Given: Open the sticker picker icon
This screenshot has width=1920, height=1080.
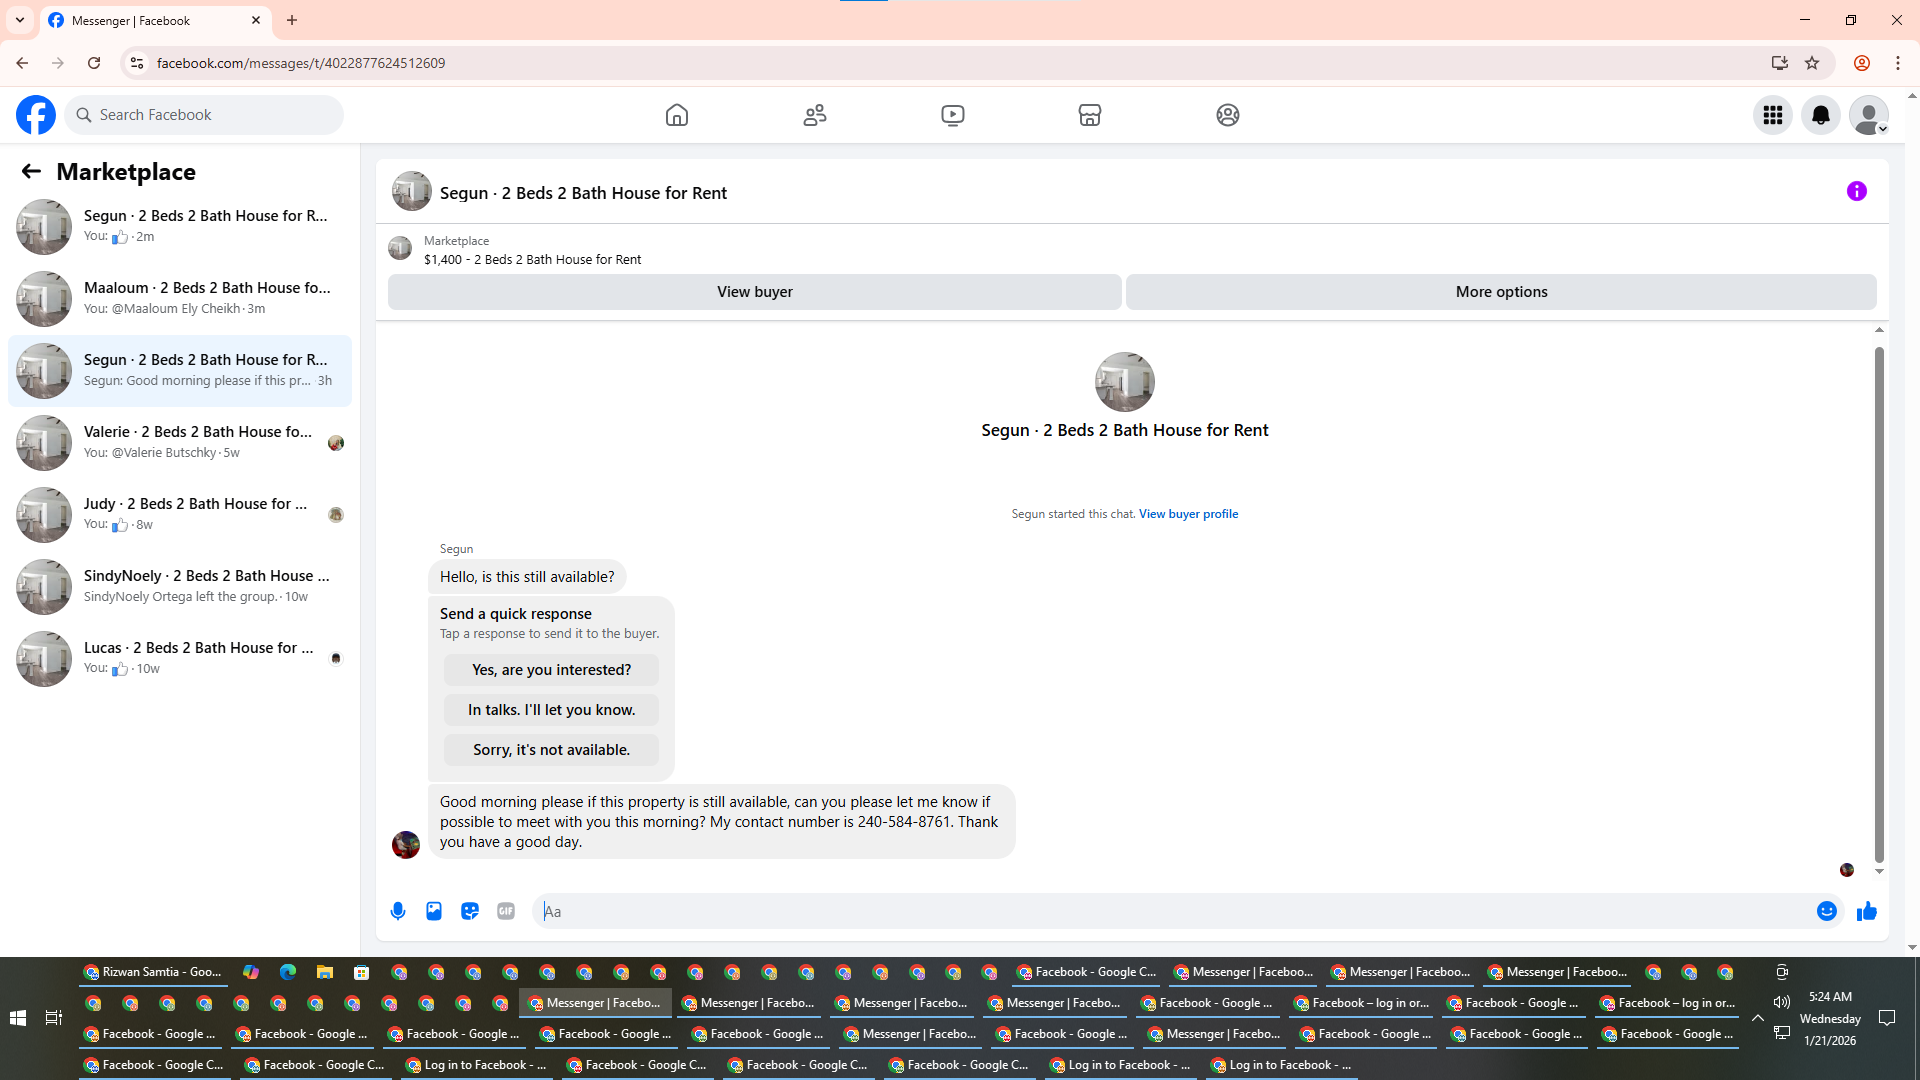Looking at the screenshot, I should (x=470, y=911).
